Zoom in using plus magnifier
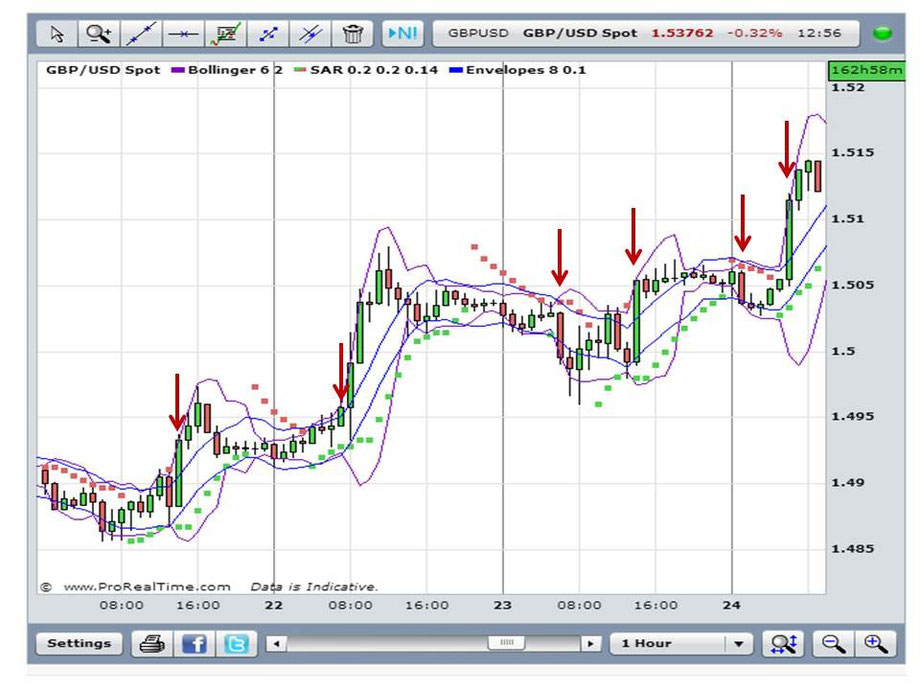This screenshot has width=920, height=690. [875, 644]
